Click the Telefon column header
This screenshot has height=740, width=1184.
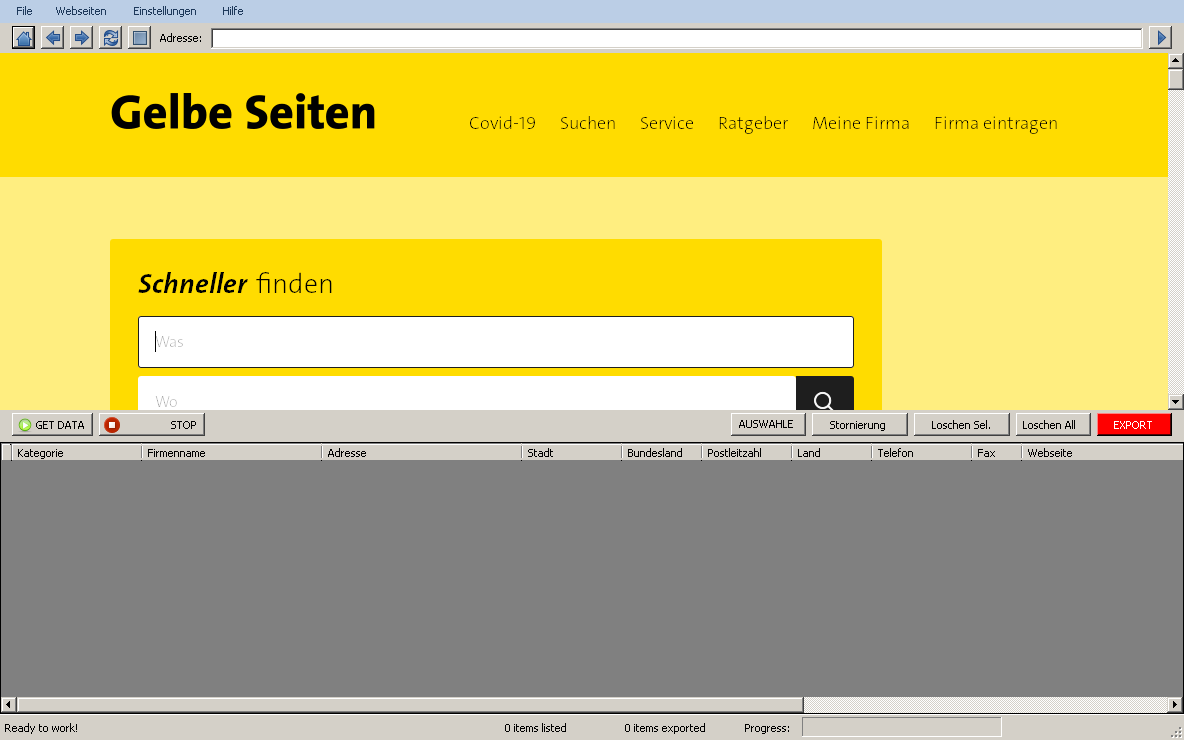pos(921,453)
